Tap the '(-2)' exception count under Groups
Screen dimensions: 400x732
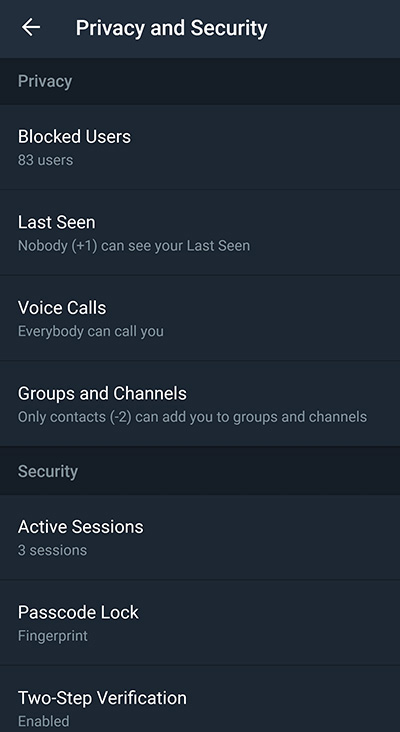tap(118, 417)
